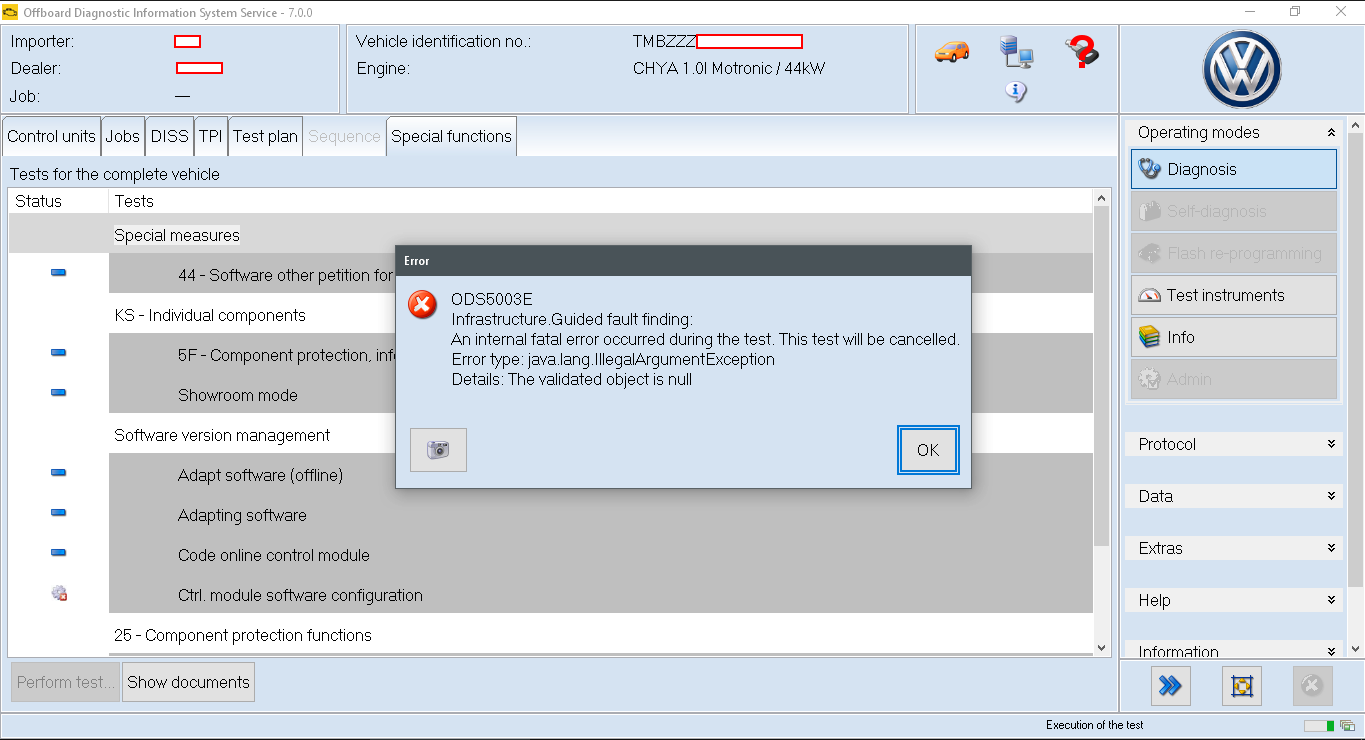
Task: Click the greyed cancel X round button
Action: point(1313,686)
